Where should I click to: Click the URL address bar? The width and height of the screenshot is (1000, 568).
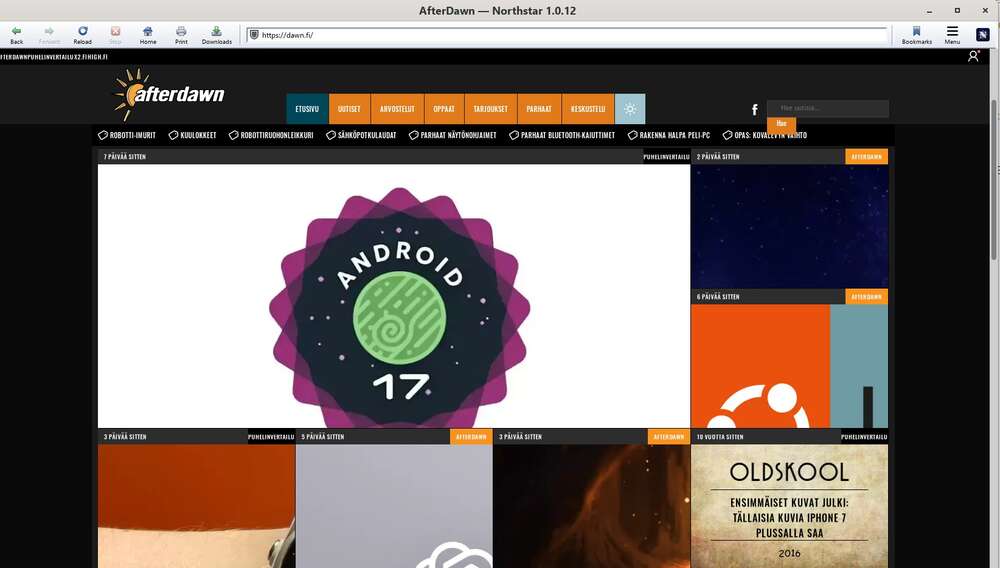pos(568,35)
